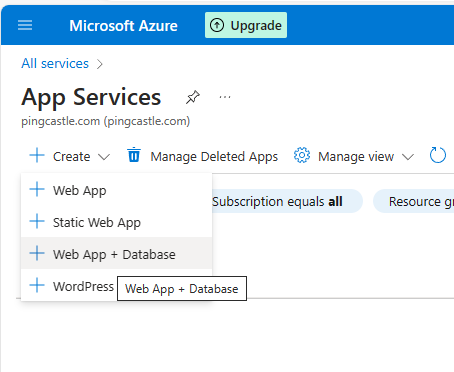Screen dimensions: 454x372
Task: Click the refresh circular arrow icon
Action: coord(438,156)
